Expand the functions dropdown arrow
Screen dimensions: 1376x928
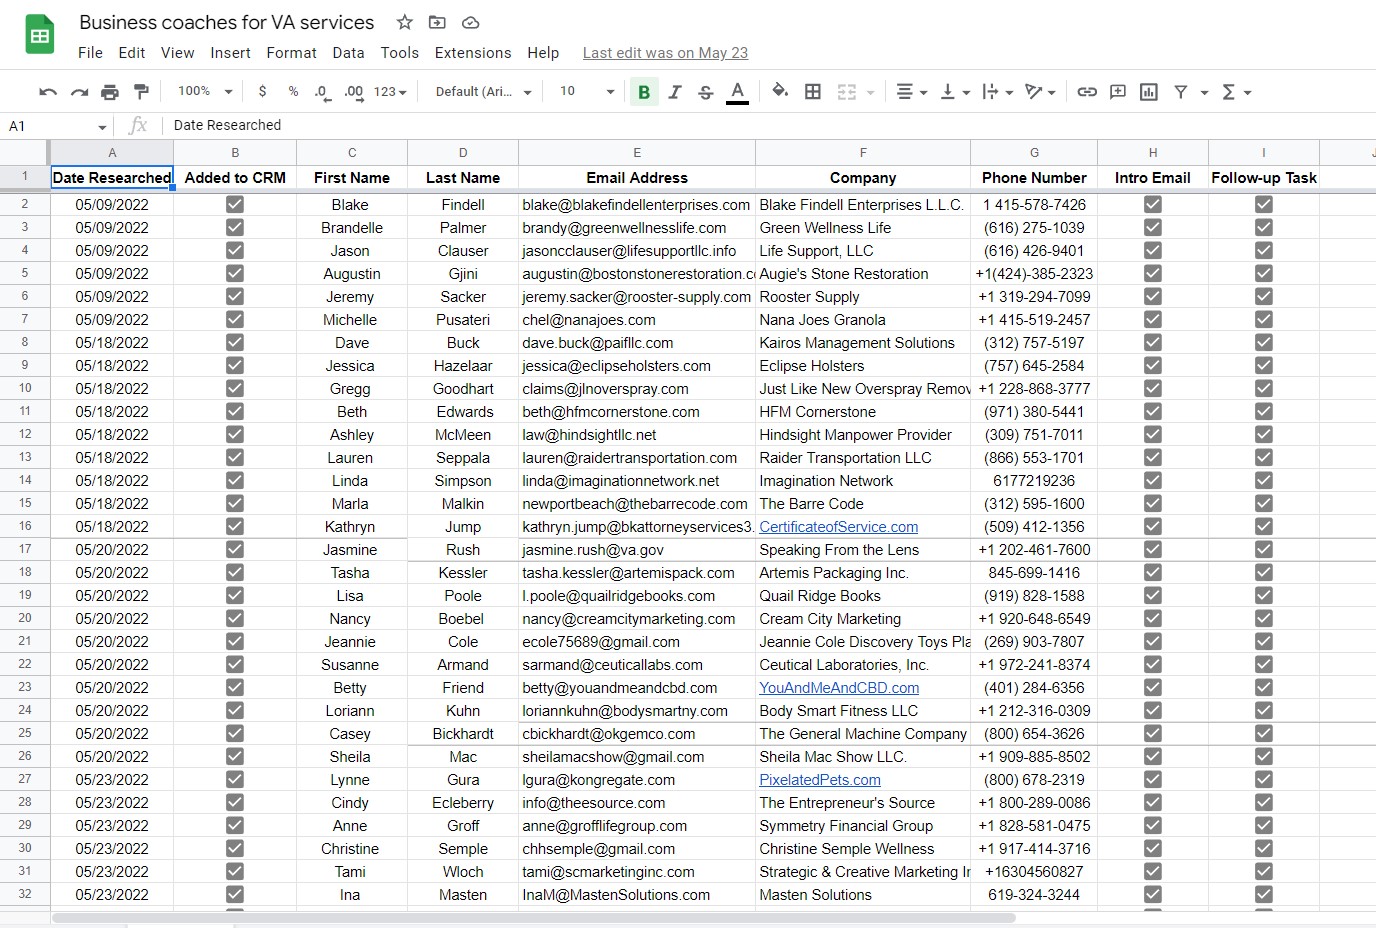coord(1247,93)
